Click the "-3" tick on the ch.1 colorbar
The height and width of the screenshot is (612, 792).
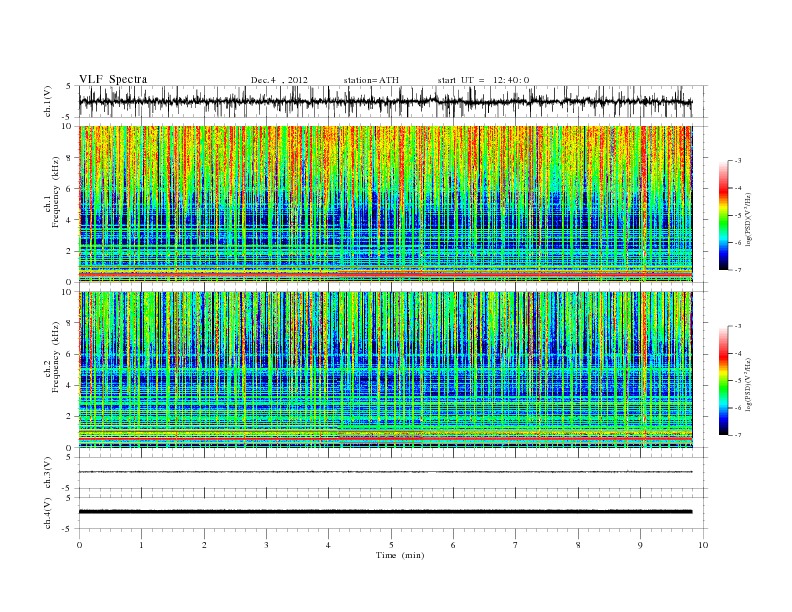click(737, 161)
